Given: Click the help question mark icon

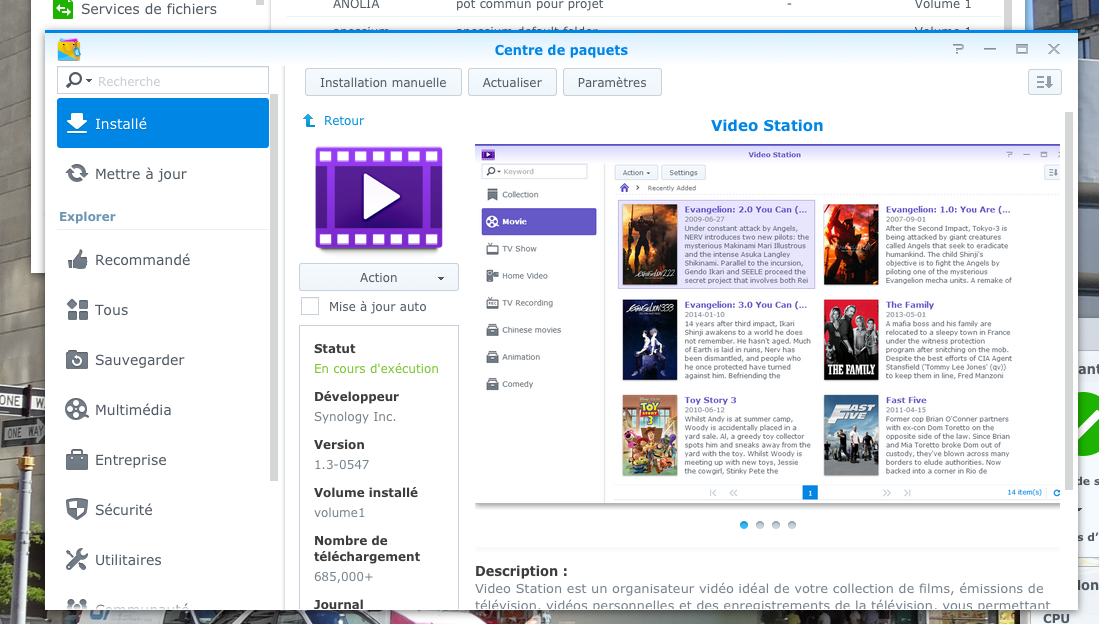Looking at the screenshot, I should point(958,49).
